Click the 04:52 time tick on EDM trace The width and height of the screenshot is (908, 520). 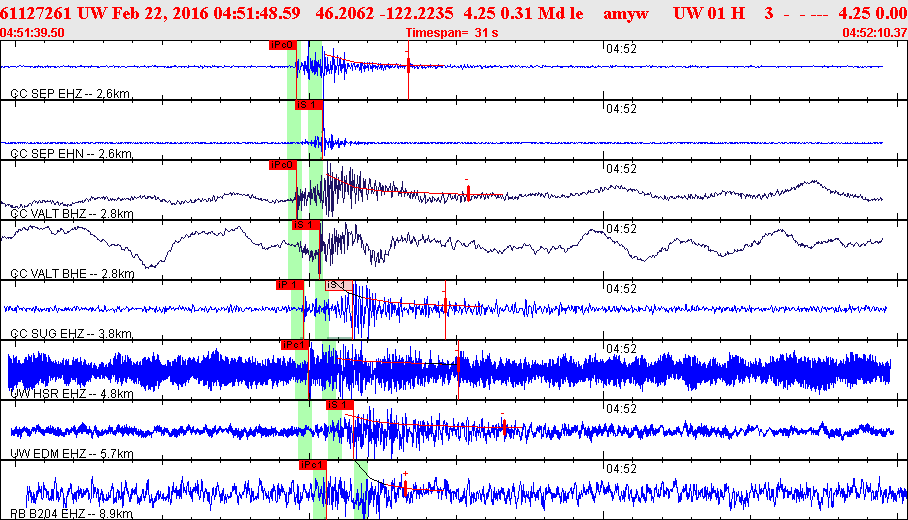click(623, 408)
